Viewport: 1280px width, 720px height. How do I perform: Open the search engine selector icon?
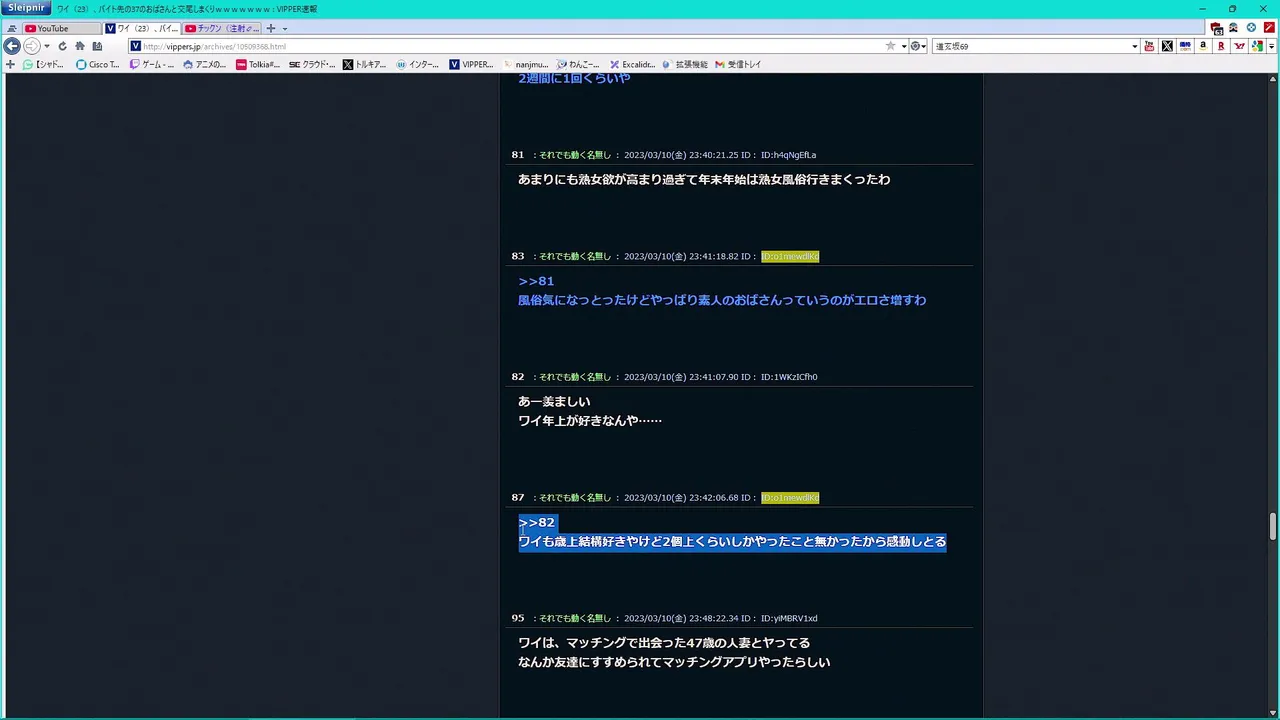click(916, 46)
